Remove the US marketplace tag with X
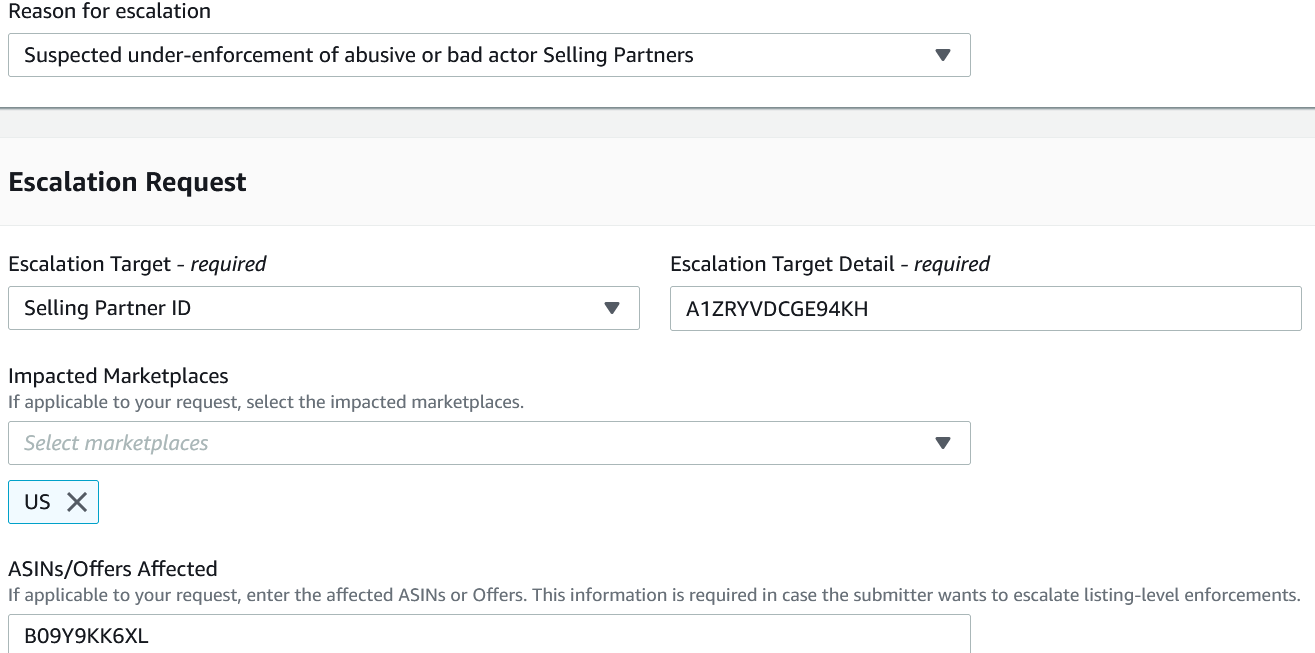The image size is (1315, 653). point(77,502)
